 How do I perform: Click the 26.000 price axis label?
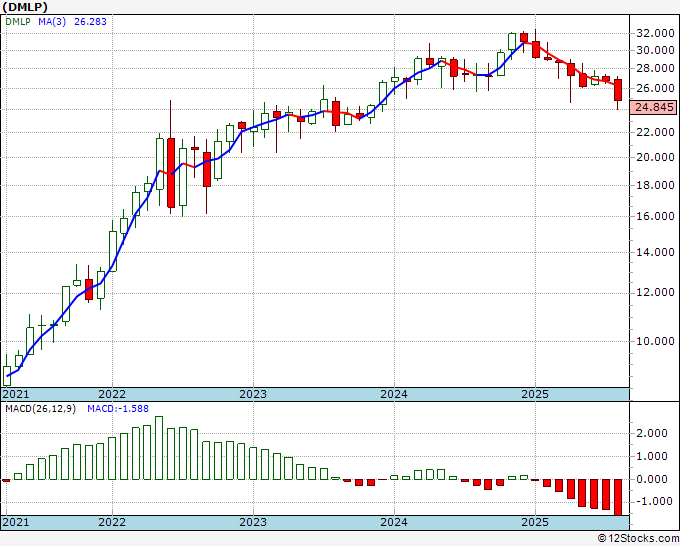655,88
